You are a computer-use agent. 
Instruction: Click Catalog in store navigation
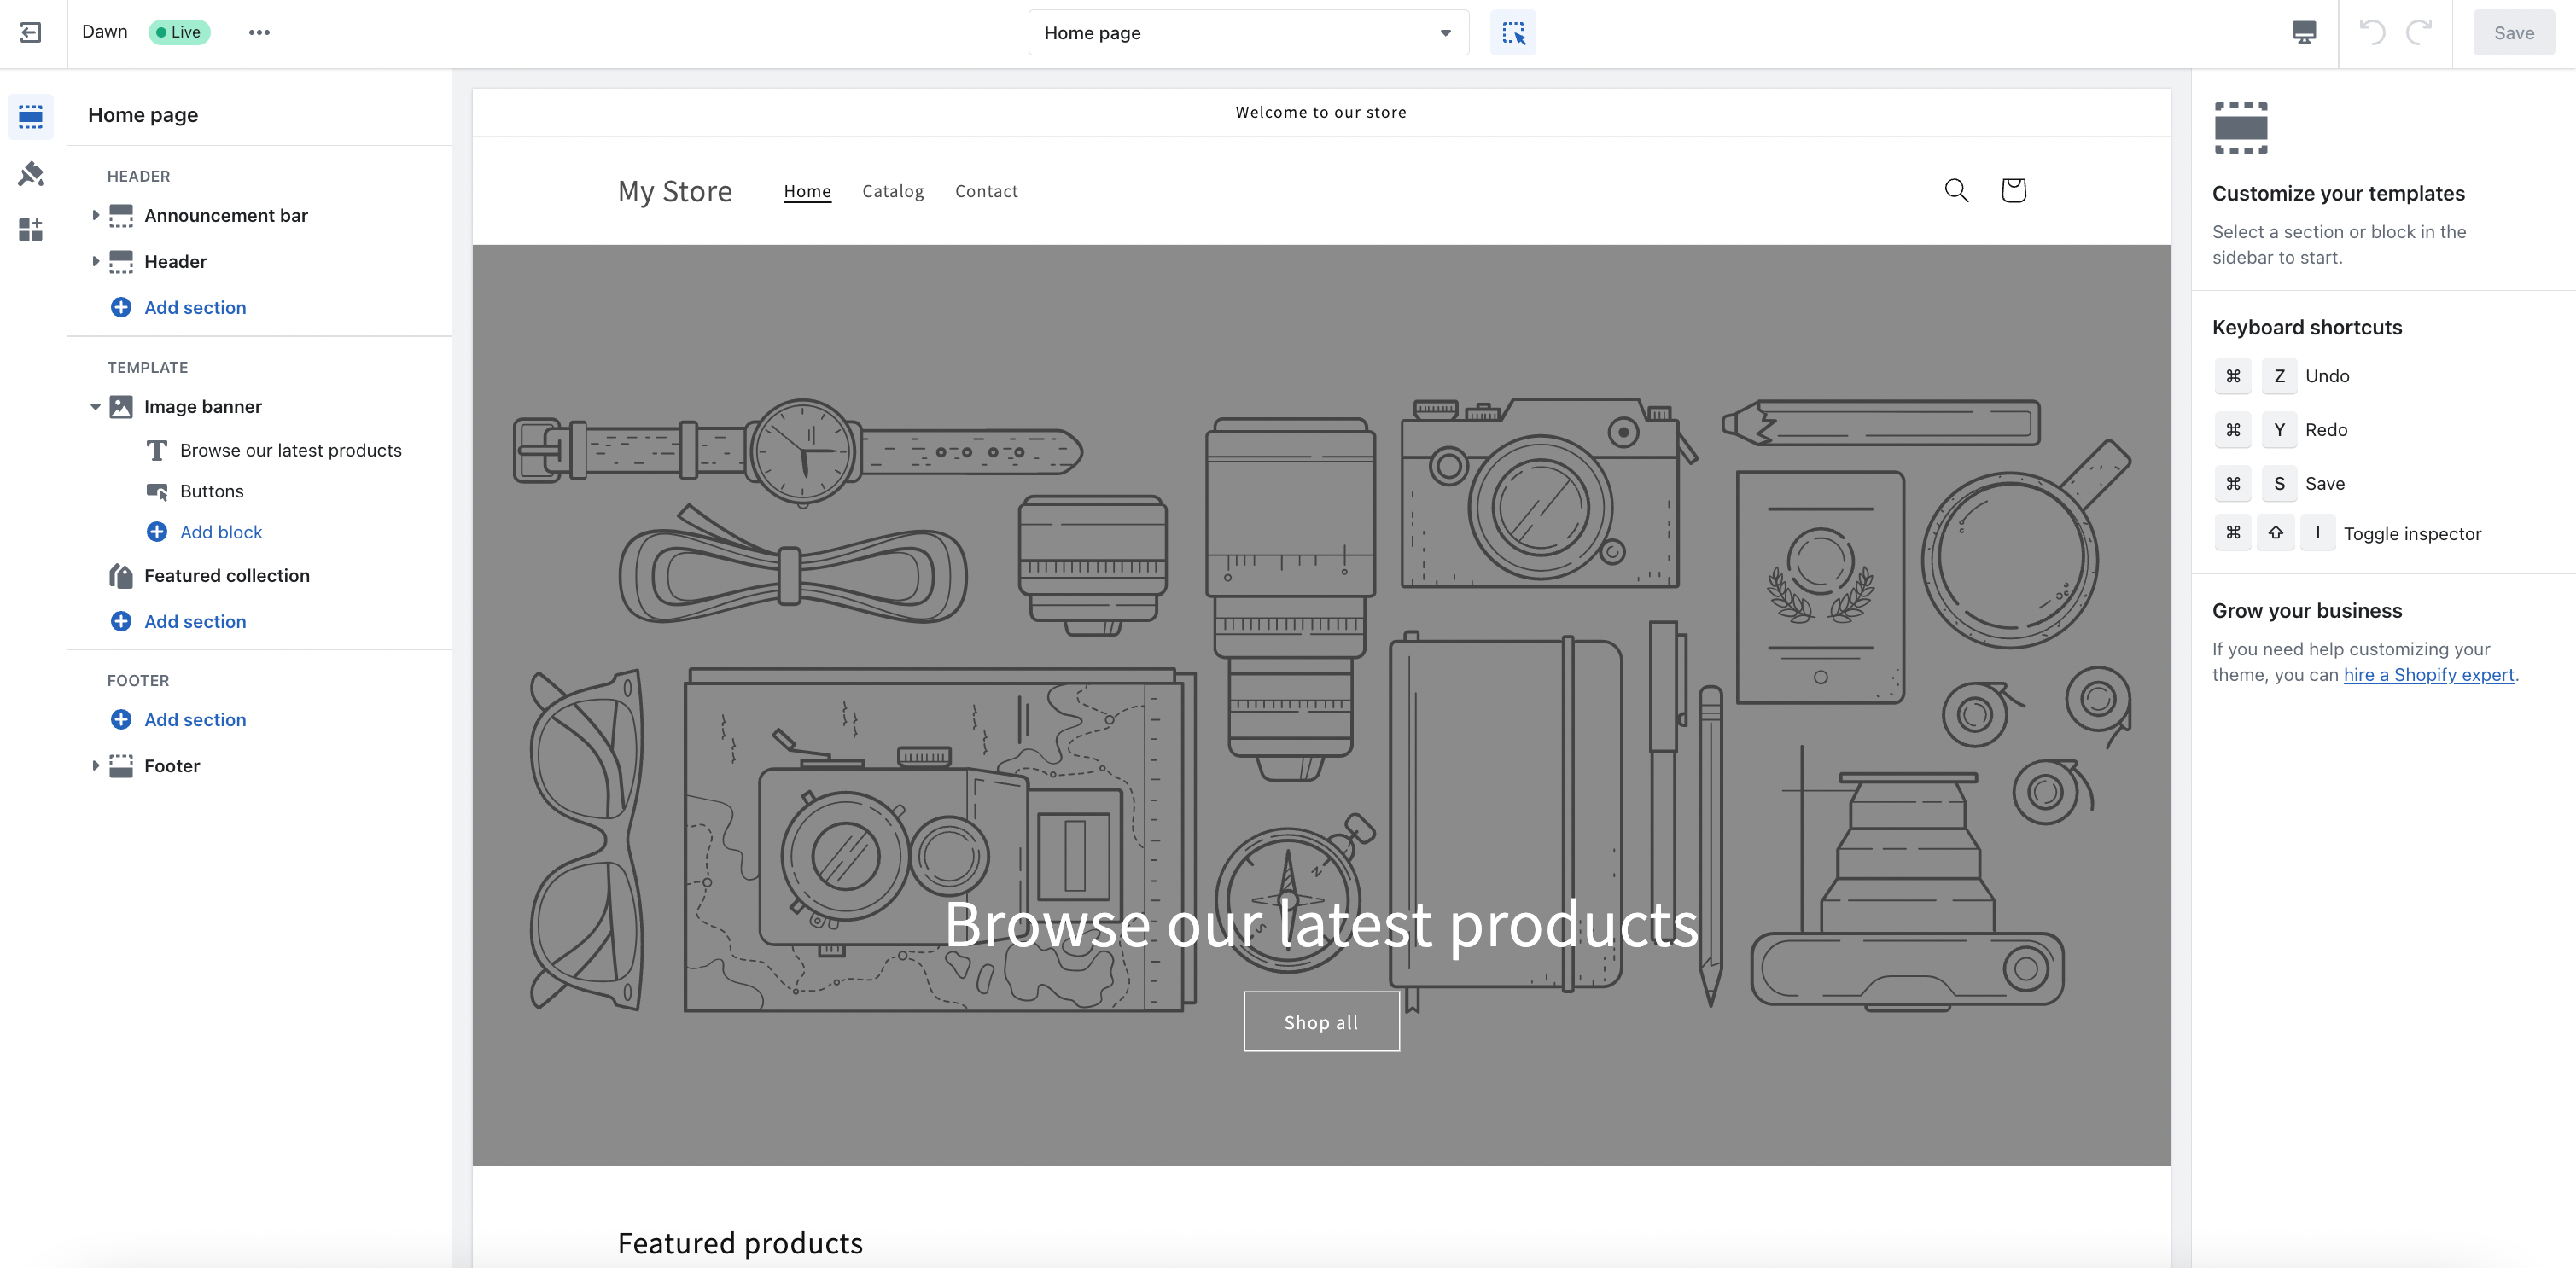(x=893, y=191)
